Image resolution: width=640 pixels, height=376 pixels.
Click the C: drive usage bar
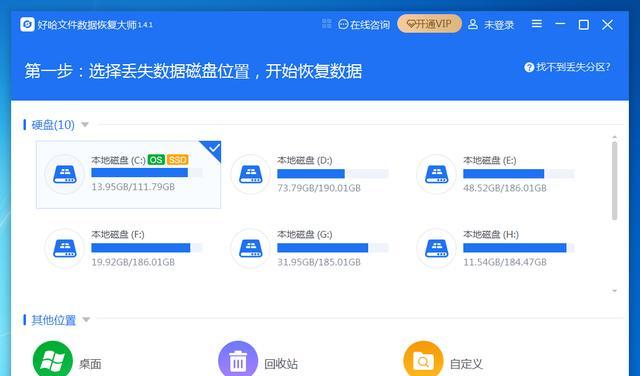point(147,173)
